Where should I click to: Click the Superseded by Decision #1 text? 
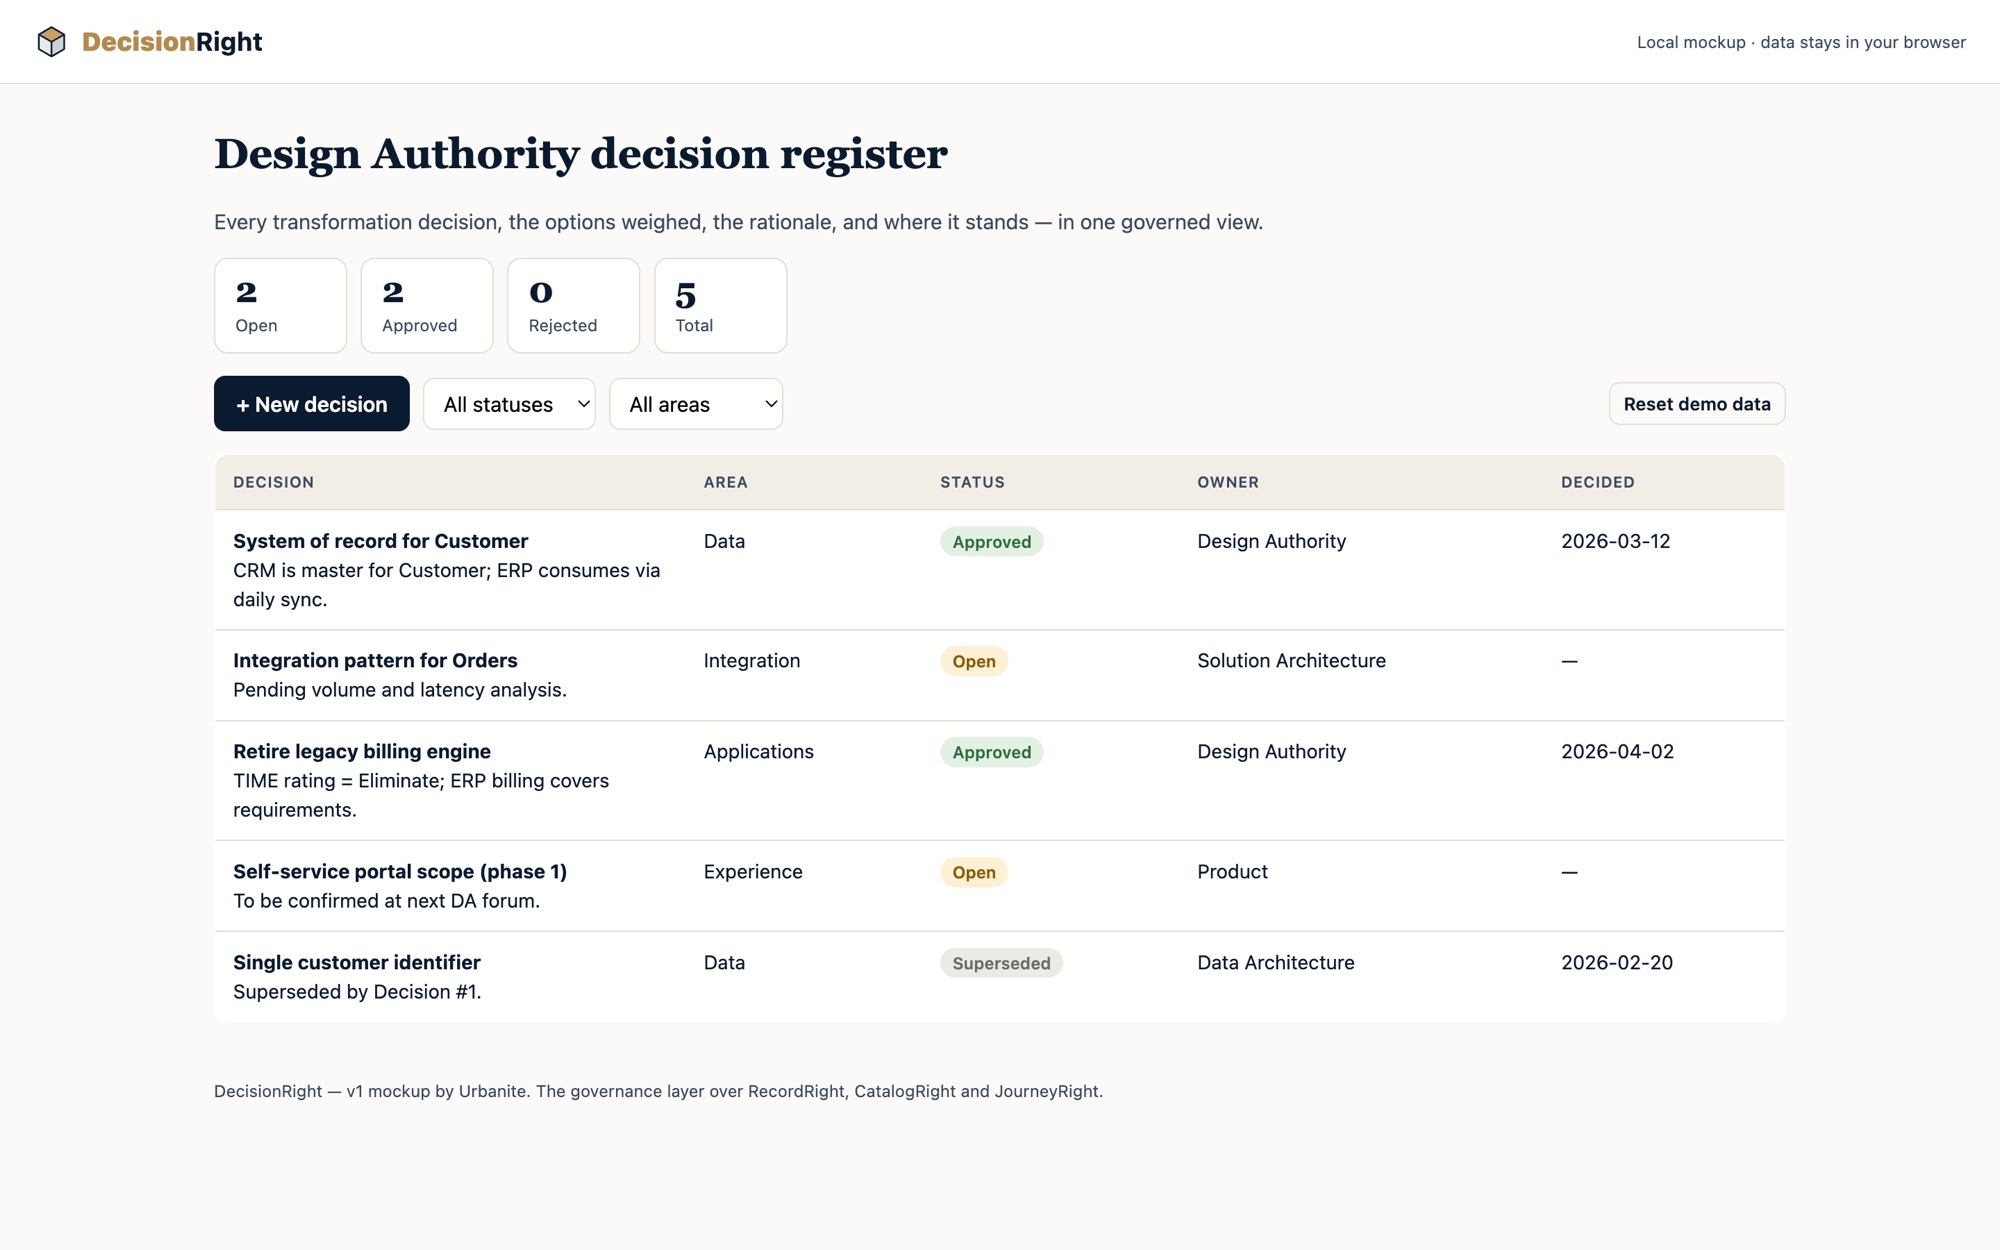pos(357,992)
